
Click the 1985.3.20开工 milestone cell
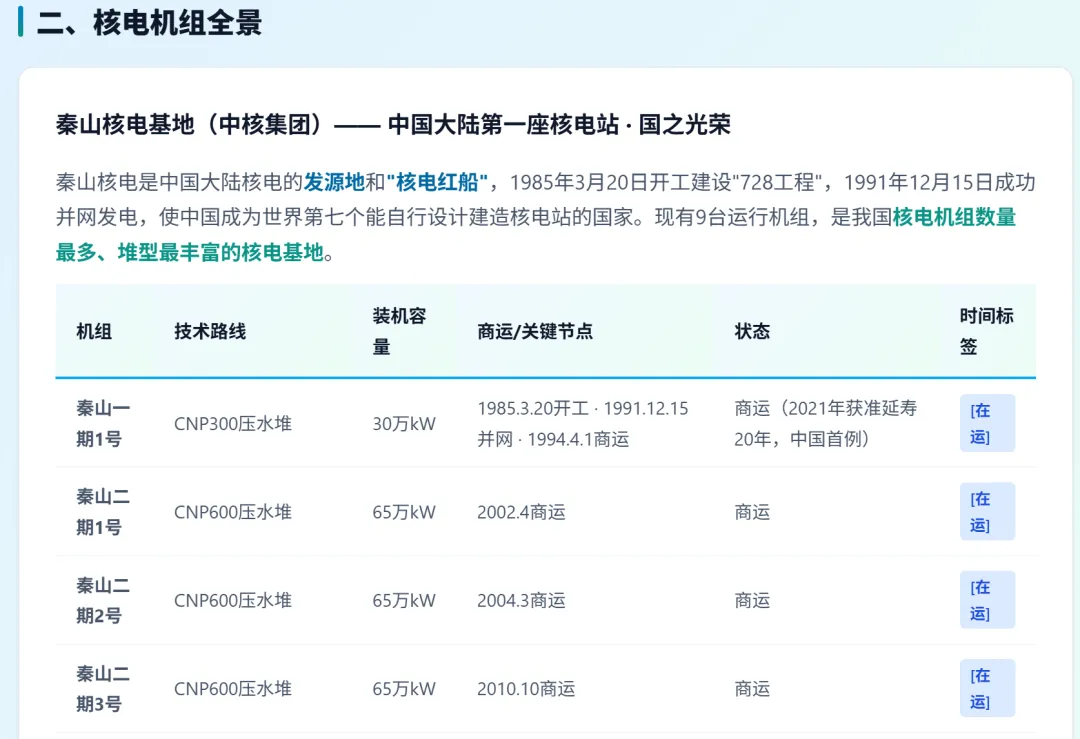pyautogui.click(x=583, y=423)
